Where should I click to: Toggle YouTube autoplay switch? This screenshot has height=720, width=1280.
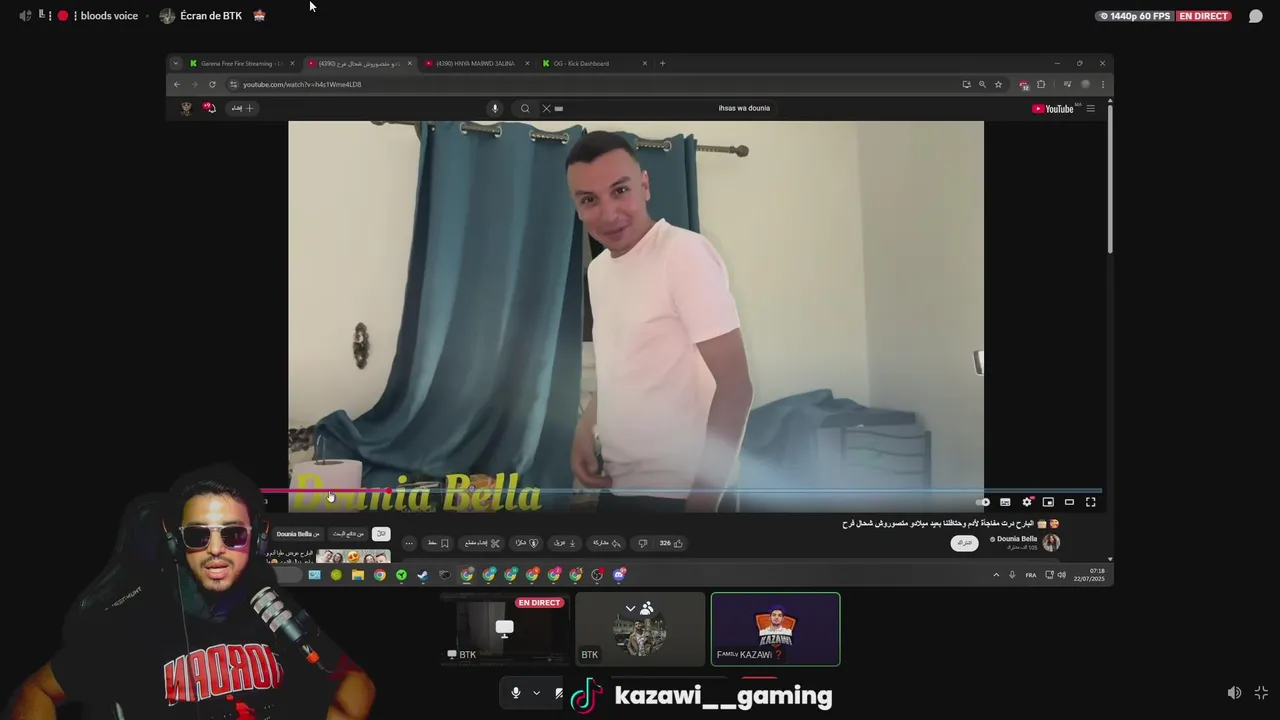[984, 502]
